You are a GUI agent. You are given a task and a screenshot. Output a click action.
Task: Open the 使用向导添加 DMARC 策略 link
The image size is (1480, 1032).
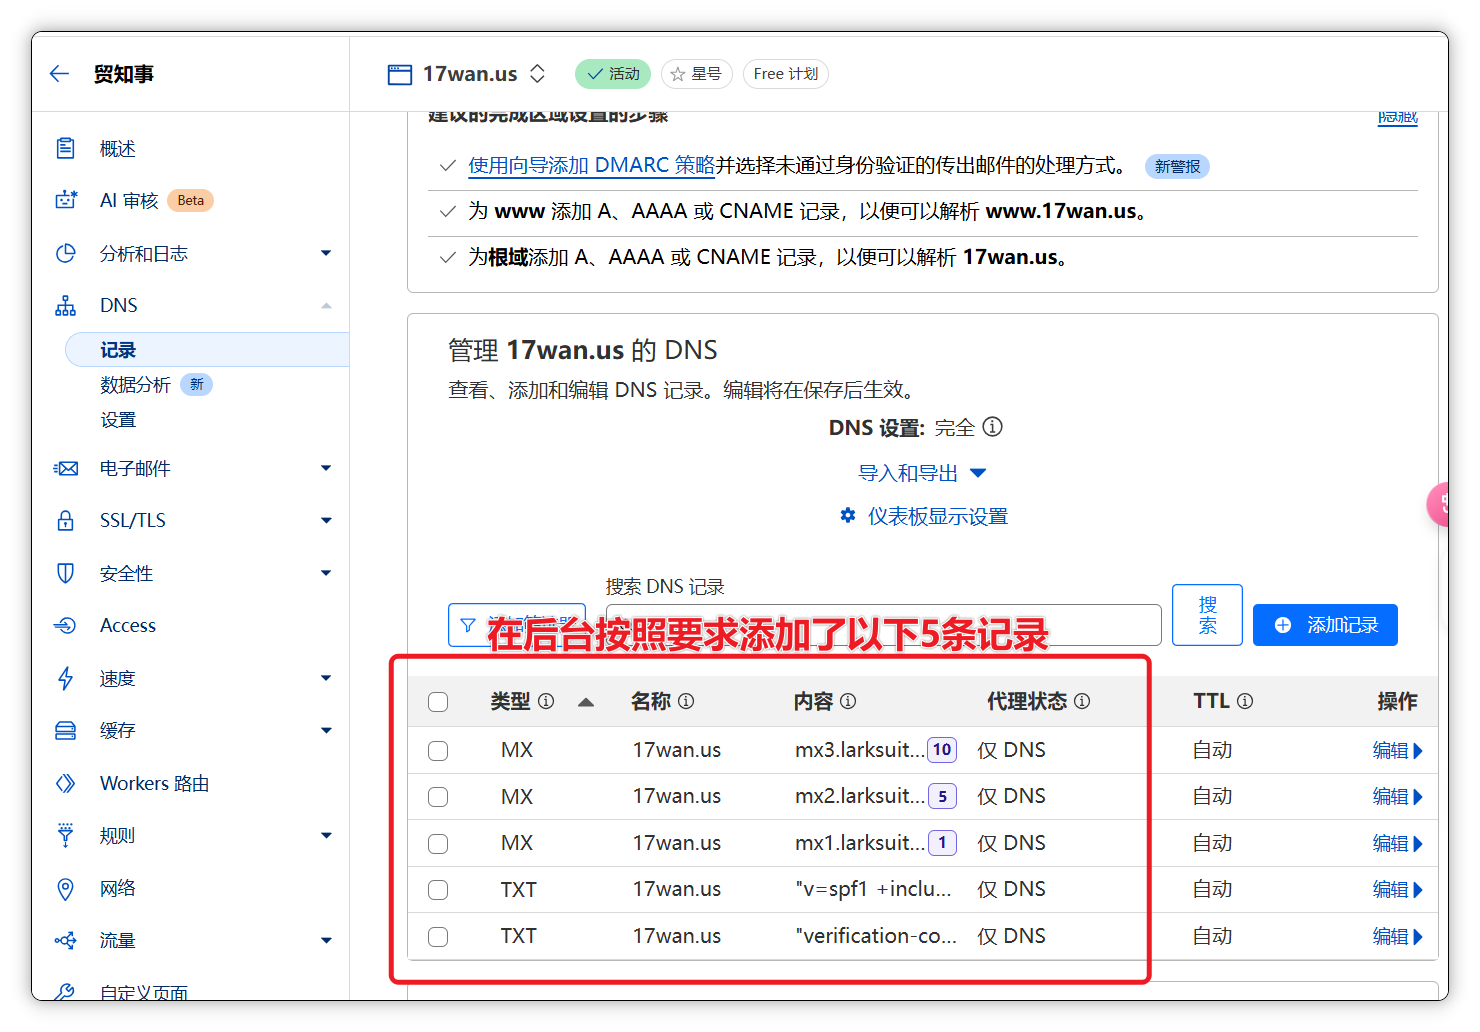click(591, 166)
